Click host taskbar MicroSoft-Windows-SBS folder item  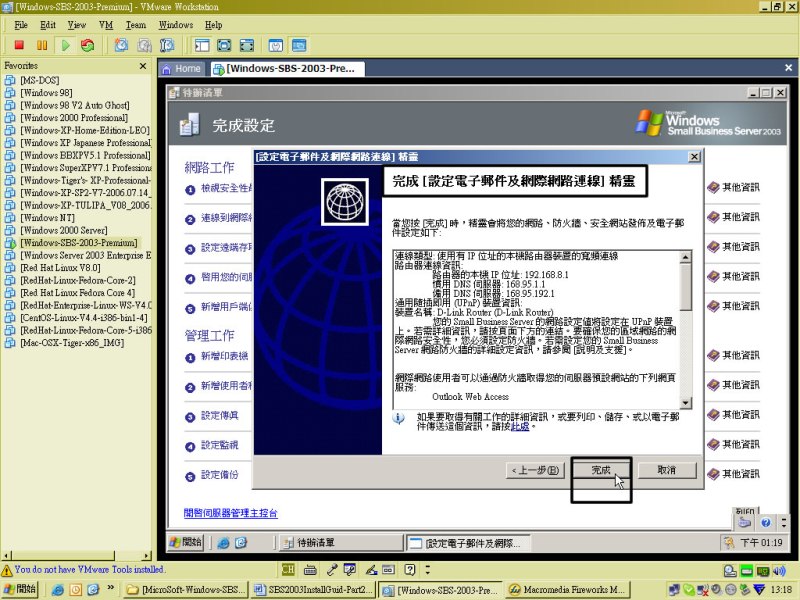186,590
